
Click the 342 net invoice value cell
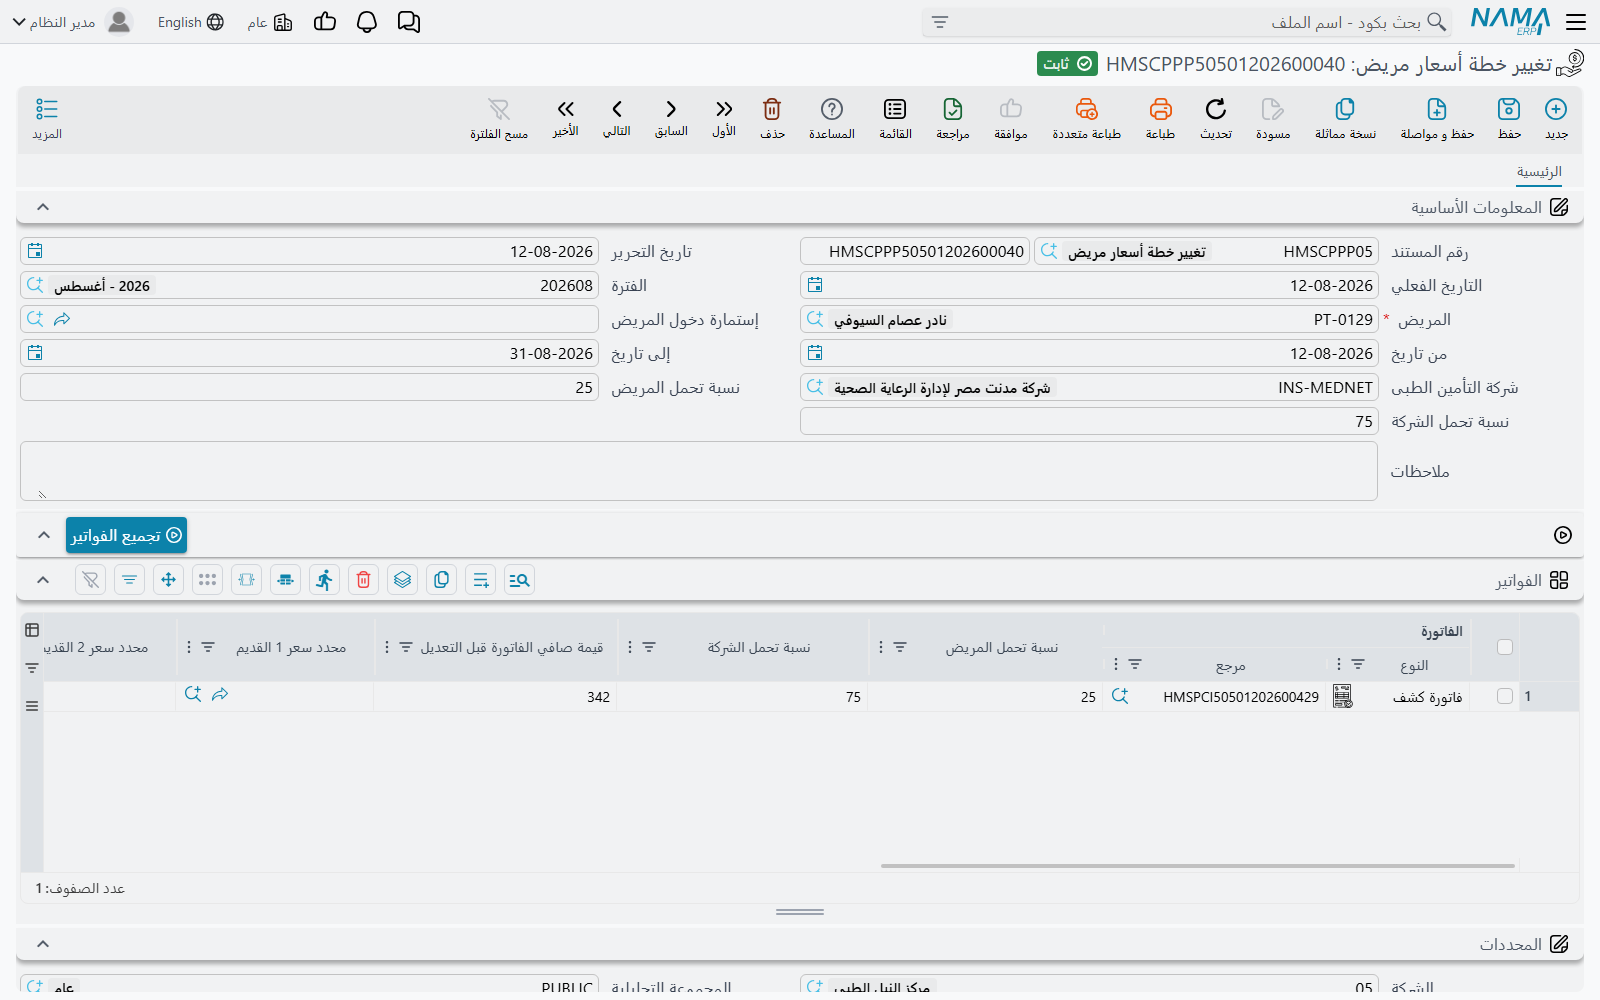(x=495, y=697)
